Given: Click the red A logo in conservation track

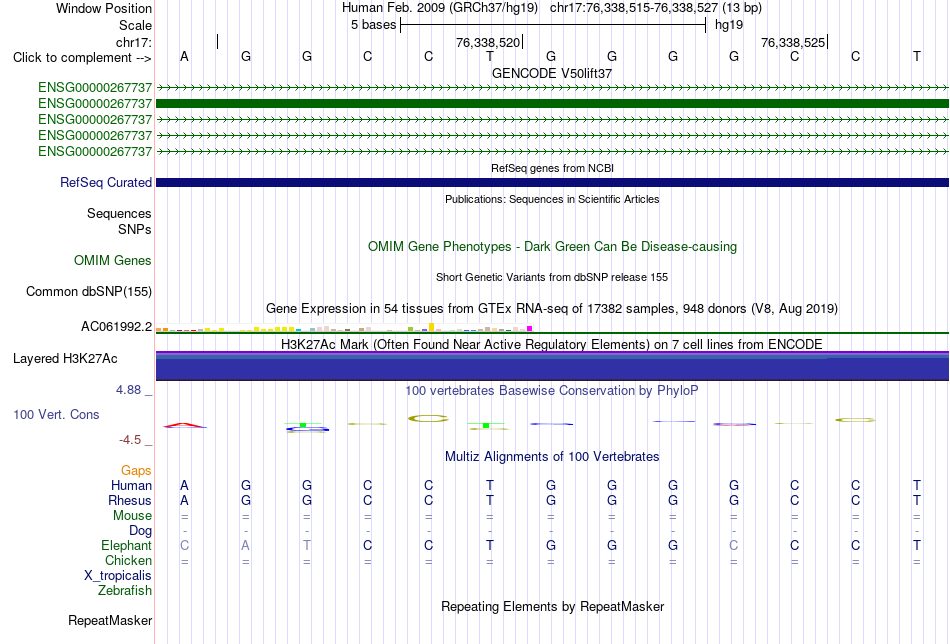Looking at the screenshot, I should 185,425.
